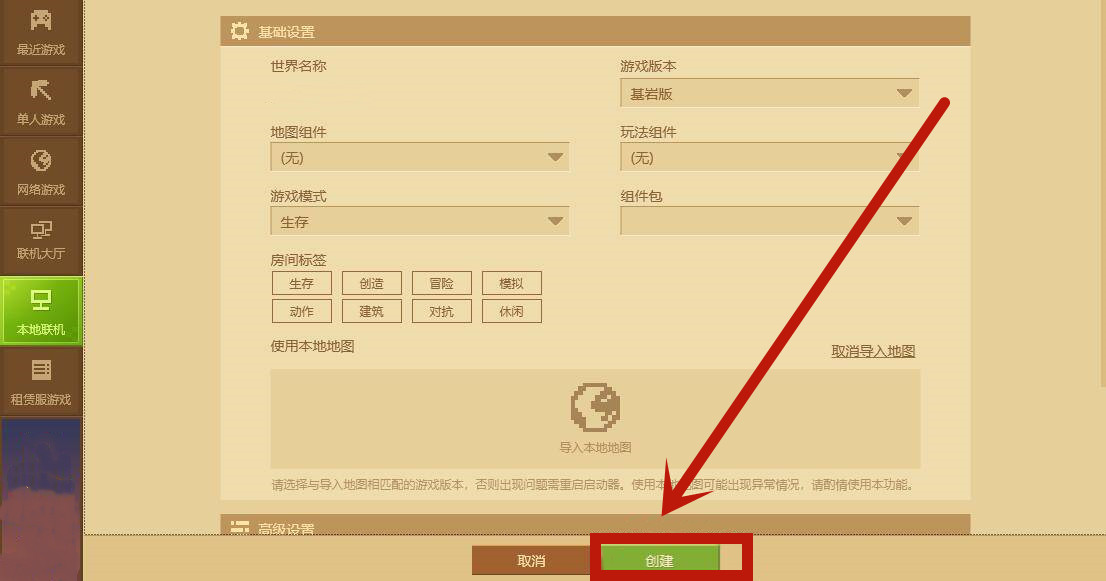Click the 导入本地地图 globe icon
Viewport: 1106px width, 581px height.
tap(595, 407)
